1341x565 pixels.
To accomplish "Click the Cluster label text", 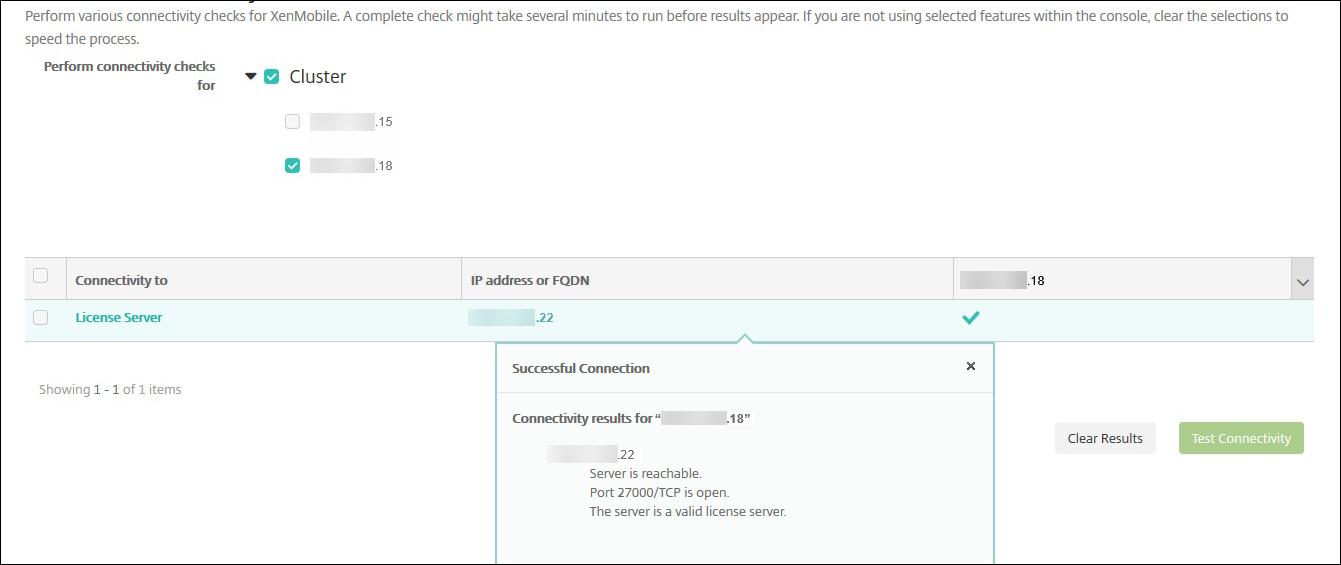I will pos(318,77).
